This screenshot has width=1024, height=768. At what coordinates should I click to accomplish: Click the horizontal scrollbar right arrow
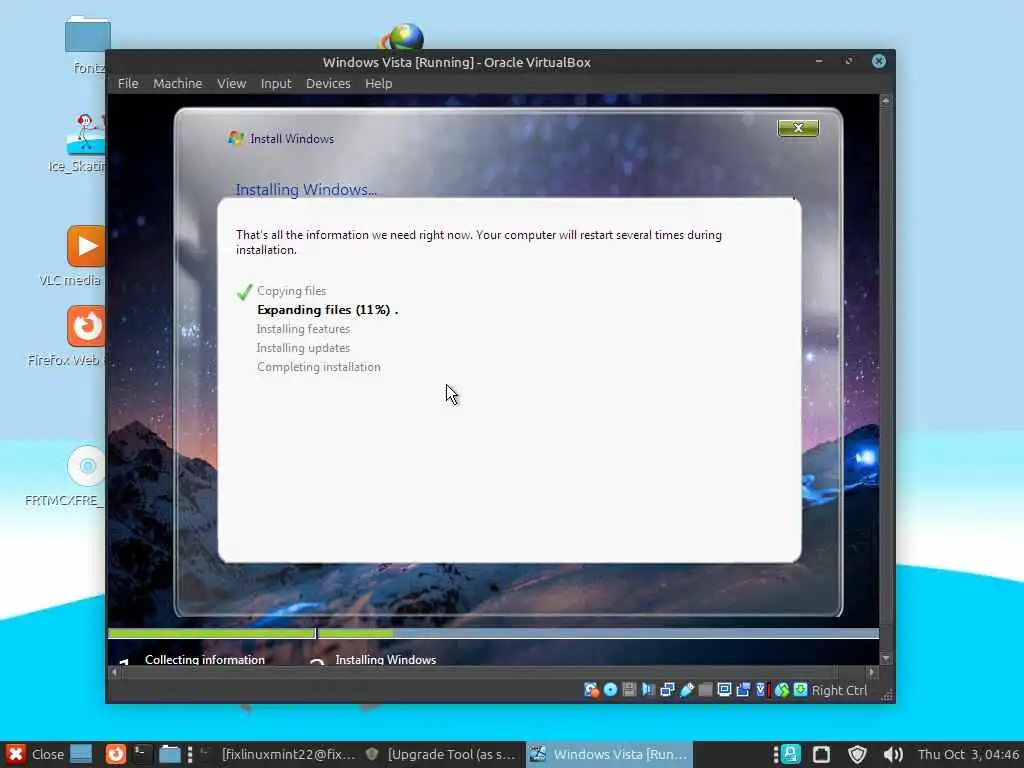tap(871, 671)
